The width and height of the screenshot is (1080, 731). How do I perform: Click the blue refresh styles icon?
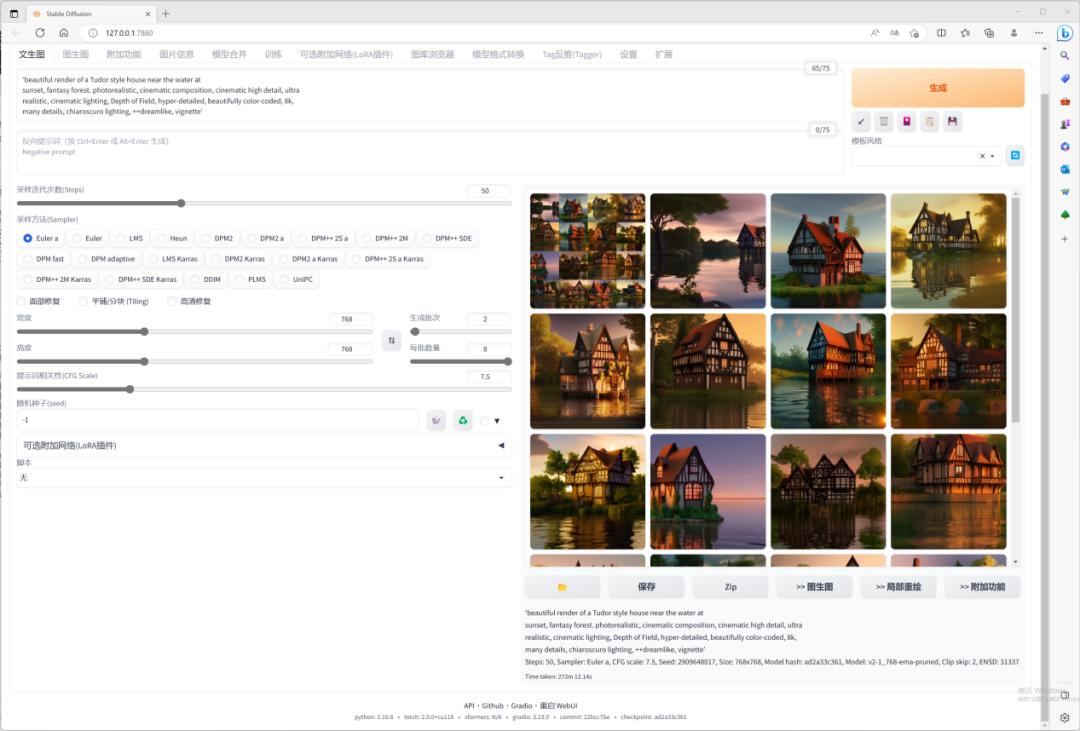[x=1015, y=155]
